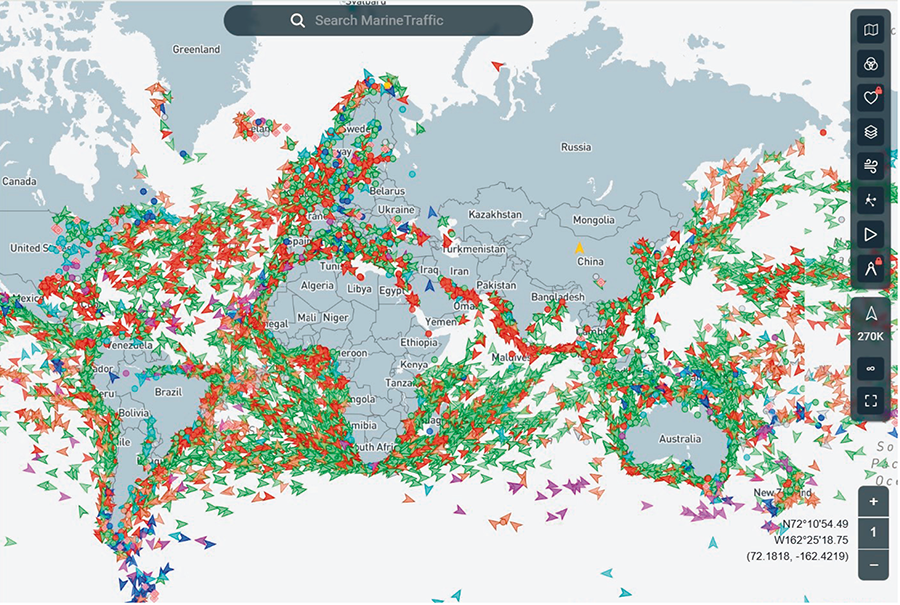Screen dimensions: 900x605
Task: Start the playback triangle icon
Action: pos(872,234)
